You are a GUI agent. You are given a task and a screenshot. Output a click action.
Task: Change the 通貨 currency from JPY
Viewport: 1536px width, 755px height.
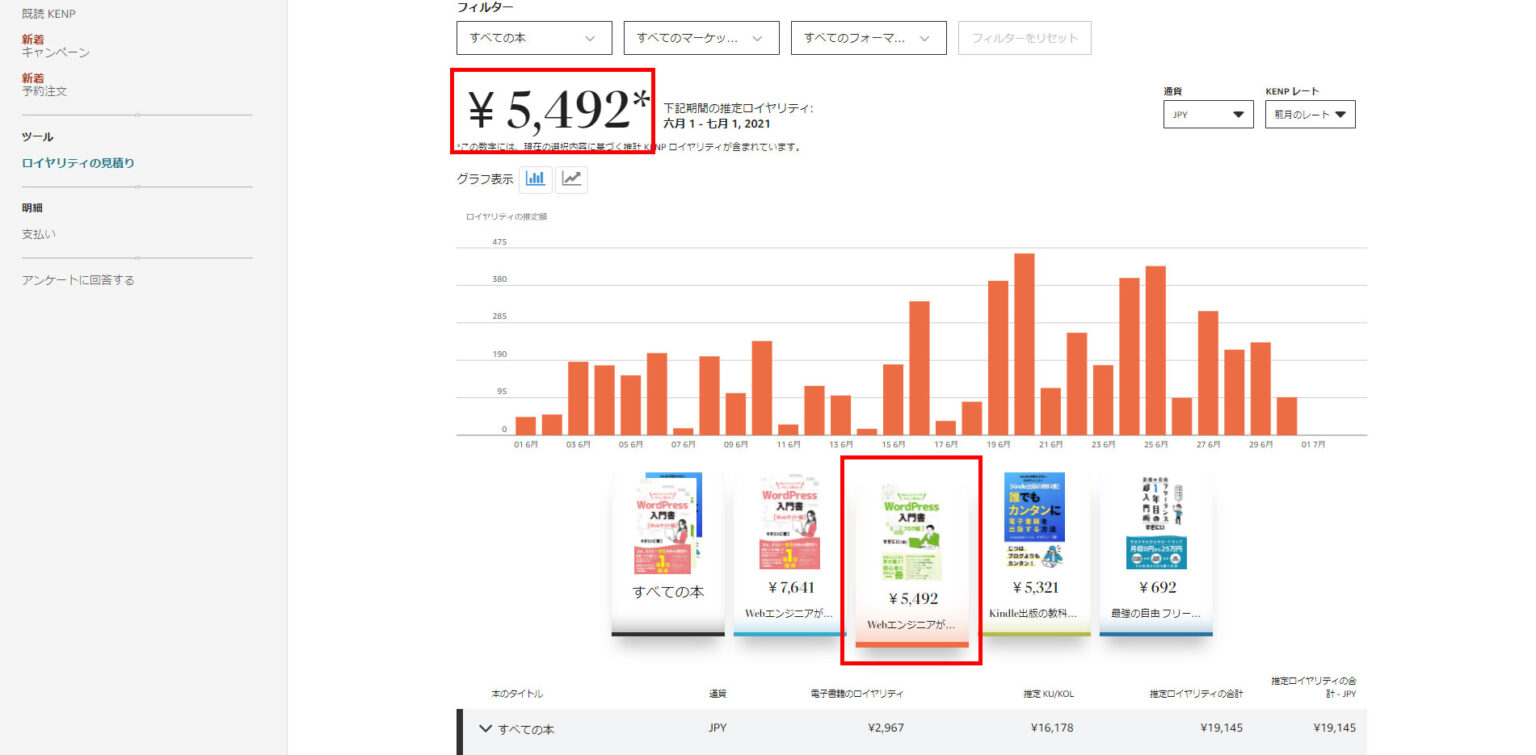point(1207,114)
